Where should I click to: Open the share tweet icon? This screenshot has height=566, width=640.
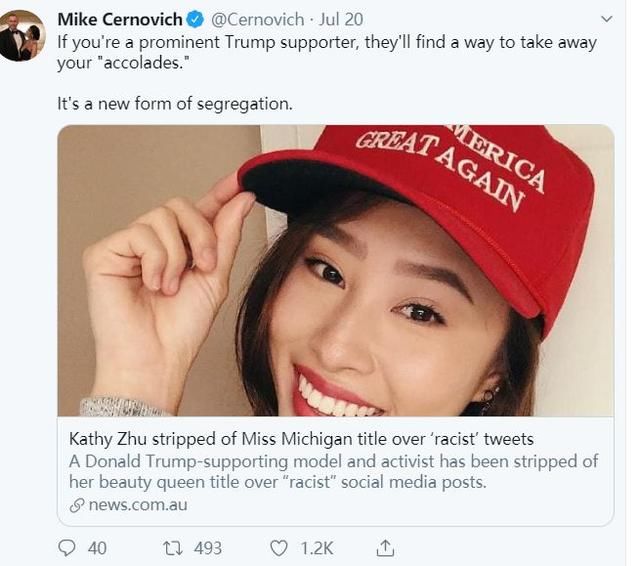tap(385, 548)
